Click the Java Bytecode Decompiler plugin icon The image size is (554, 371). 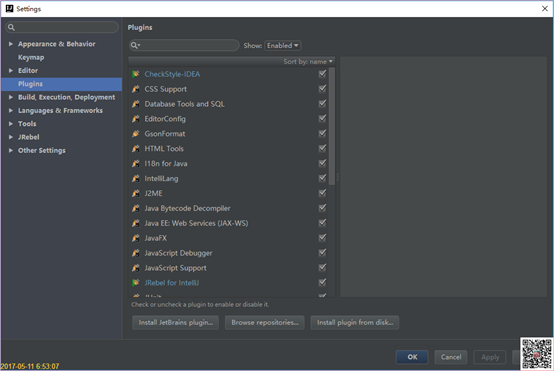point(136,208)
